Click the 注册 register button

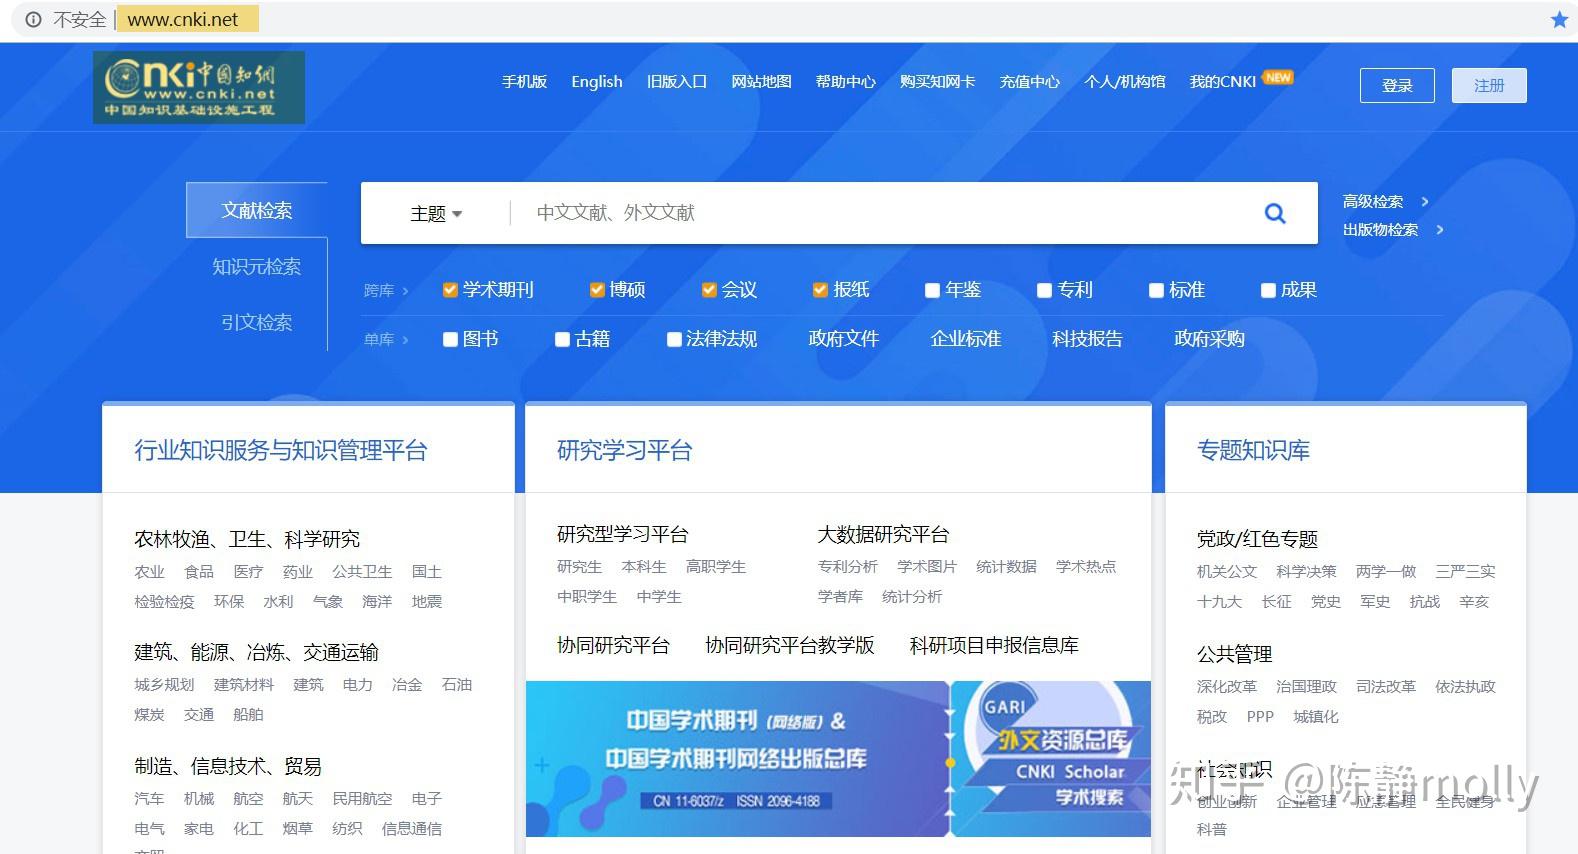click(1489, 85)
